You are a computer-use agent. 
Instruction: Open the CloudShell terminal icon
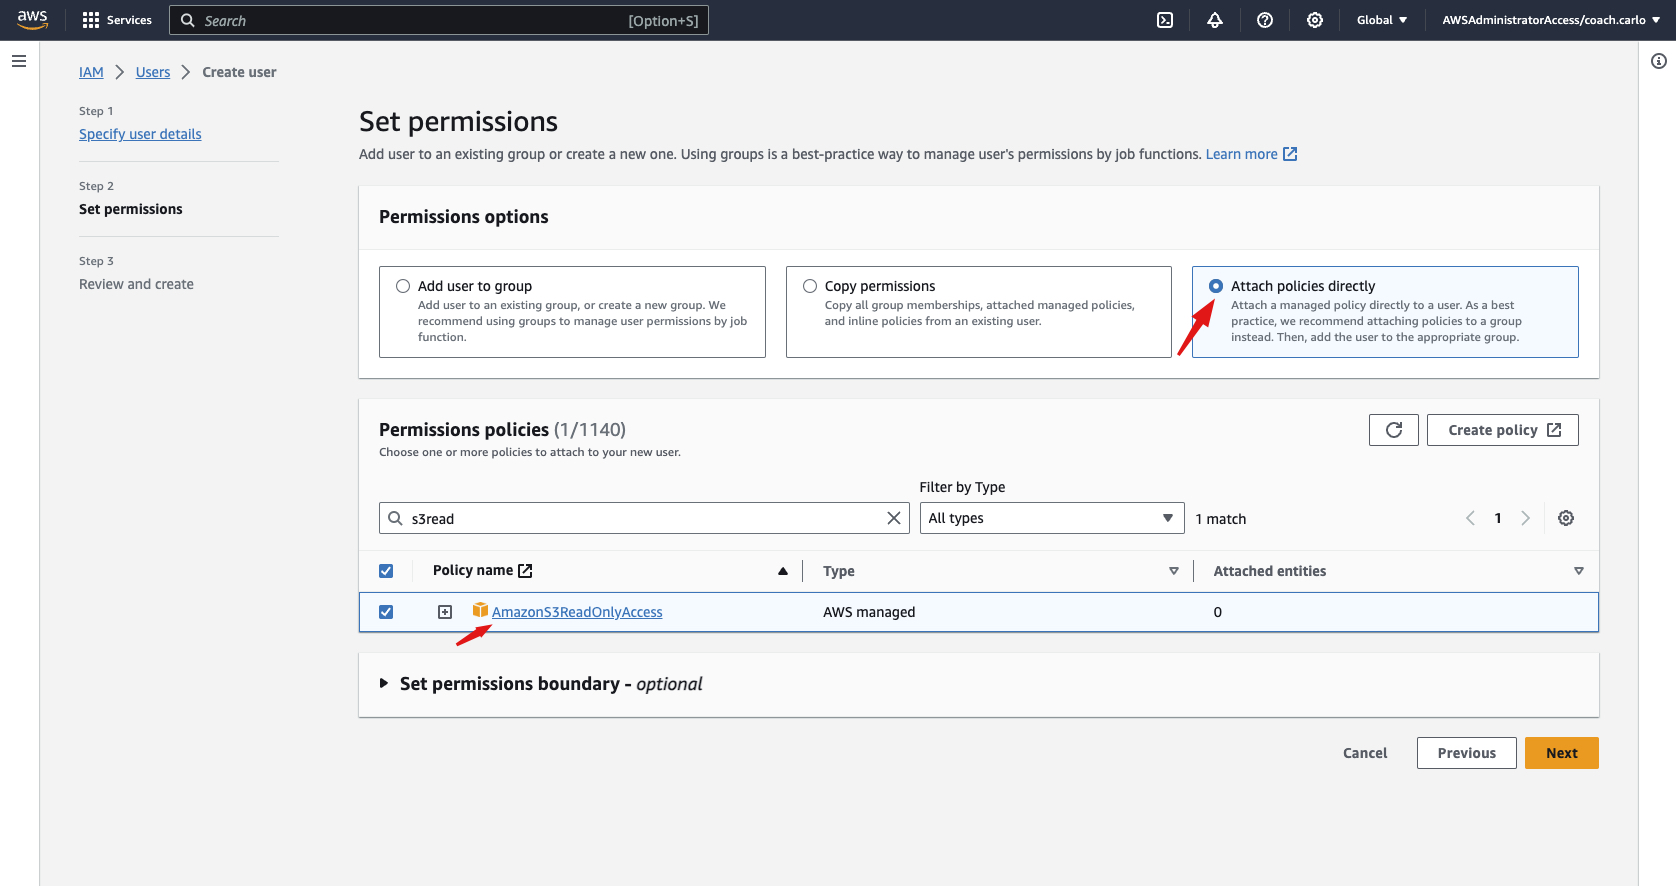[1165, 20]
